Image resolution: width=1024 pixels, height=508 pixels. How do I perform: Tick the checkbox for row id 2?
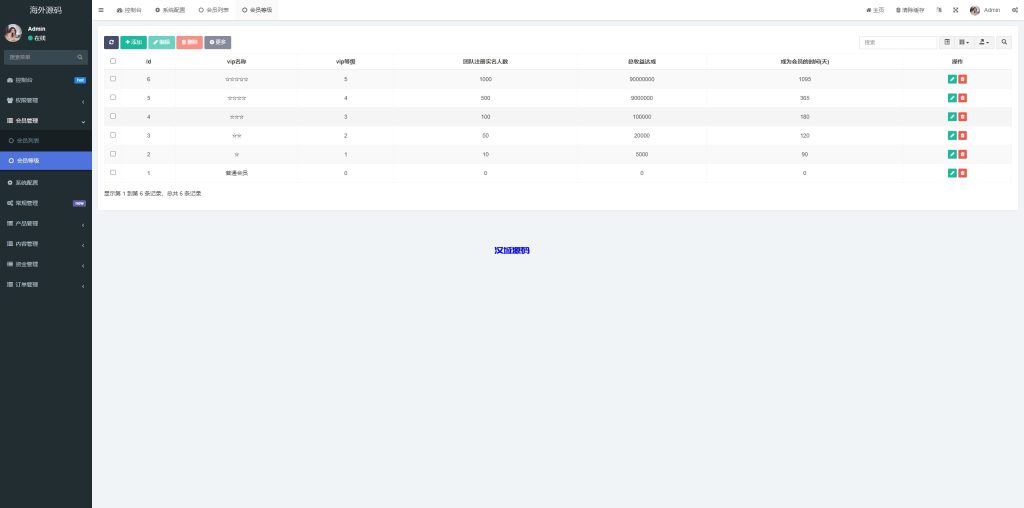(x=113, y=154)
